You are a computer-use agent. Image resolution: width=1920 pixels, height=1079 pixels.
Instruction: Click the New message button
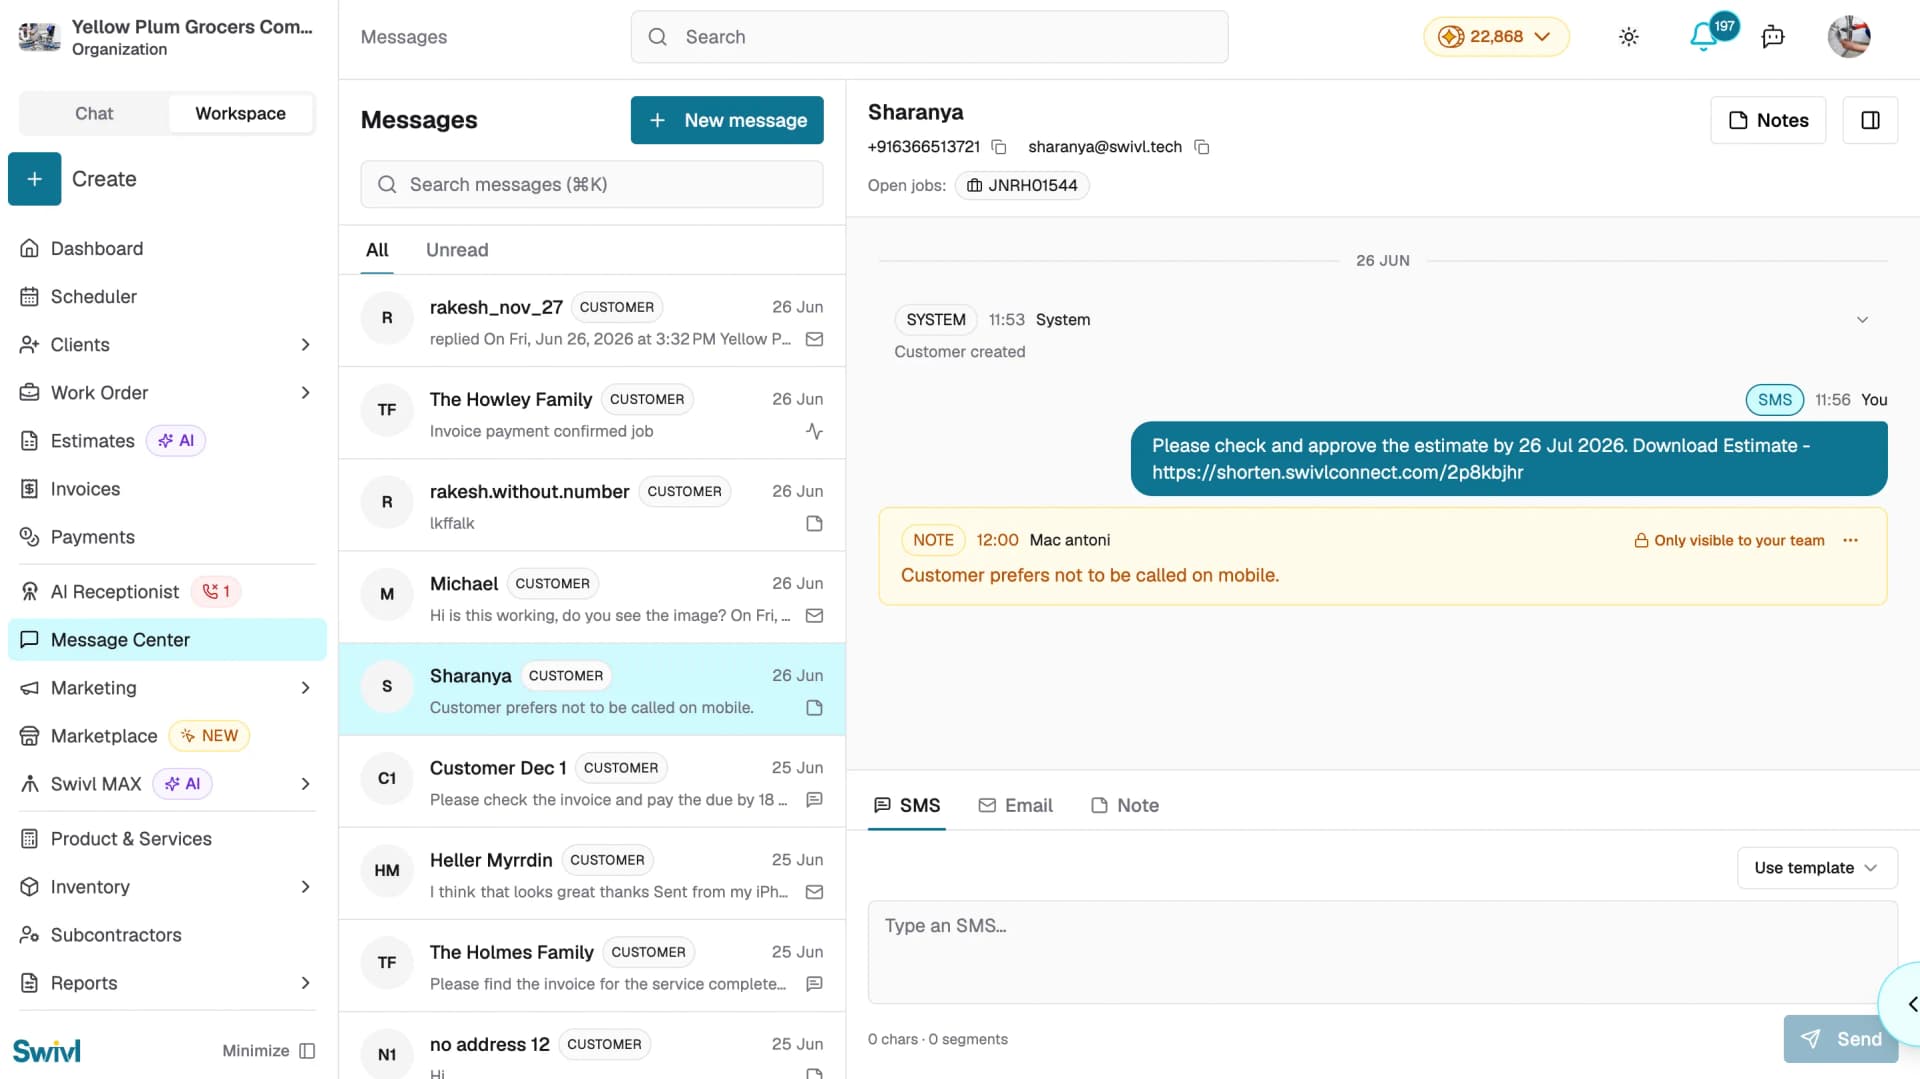tap(727, 120)
